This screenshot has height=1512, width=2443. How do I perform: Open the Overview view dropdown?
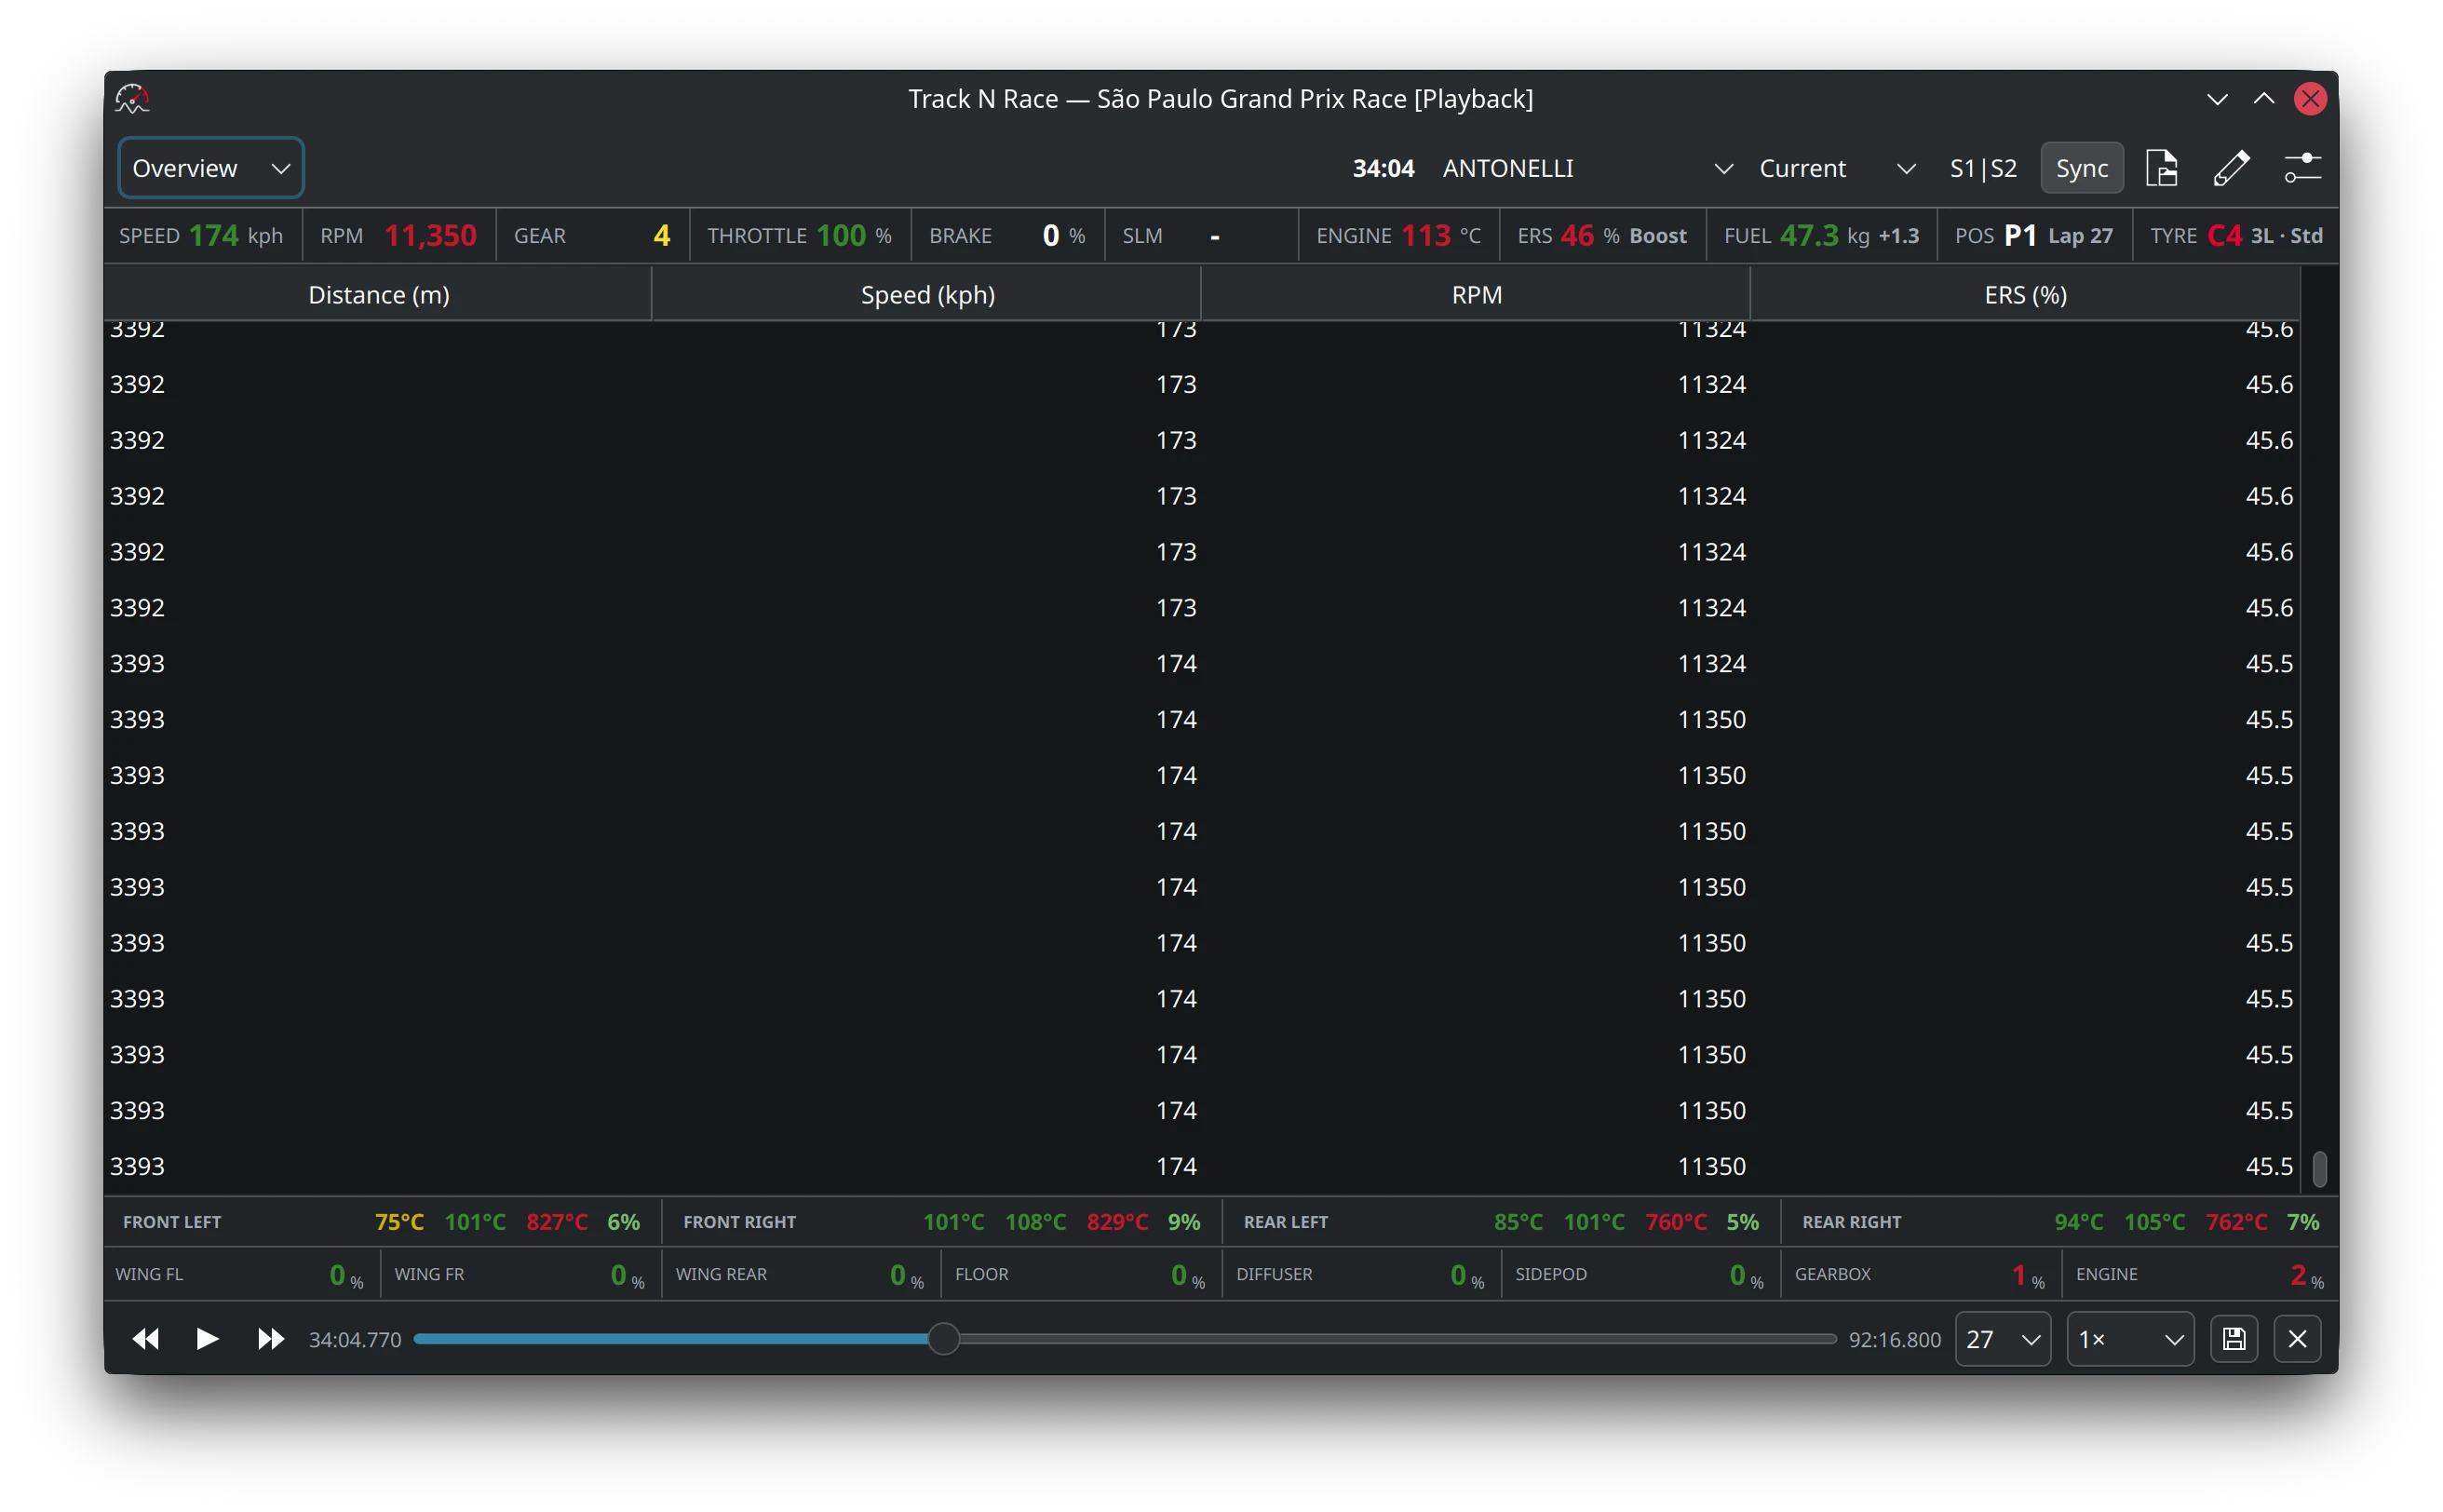[x=211, y=168]
